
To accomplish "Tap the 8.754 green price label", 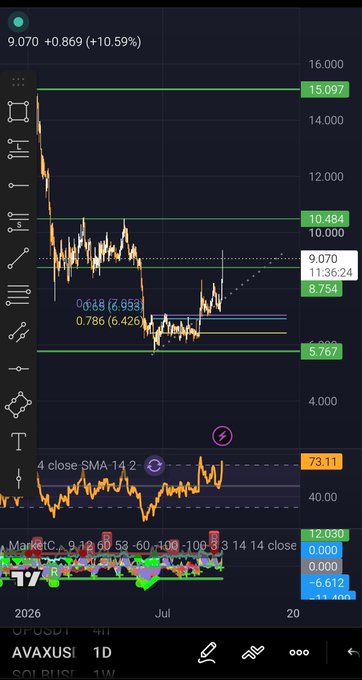I will click(x=322, y=289).
